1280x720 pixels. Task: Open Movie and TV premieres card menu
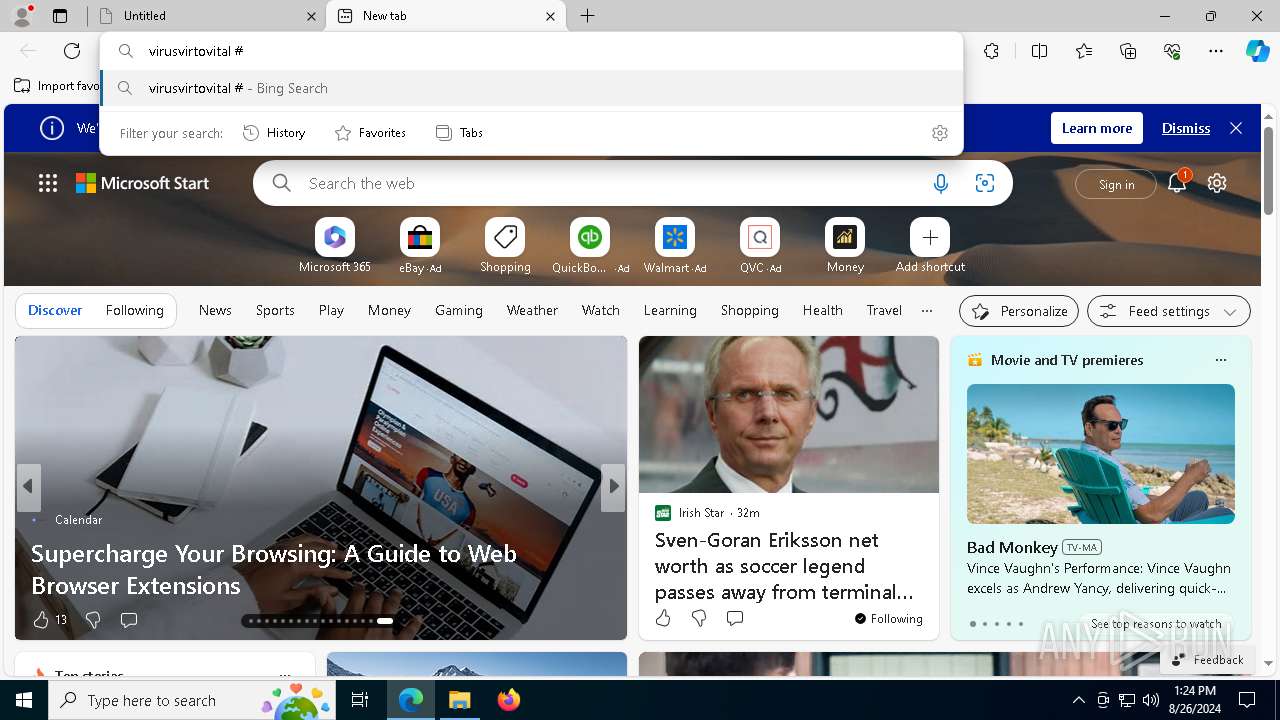click(x=1220, y=360)
